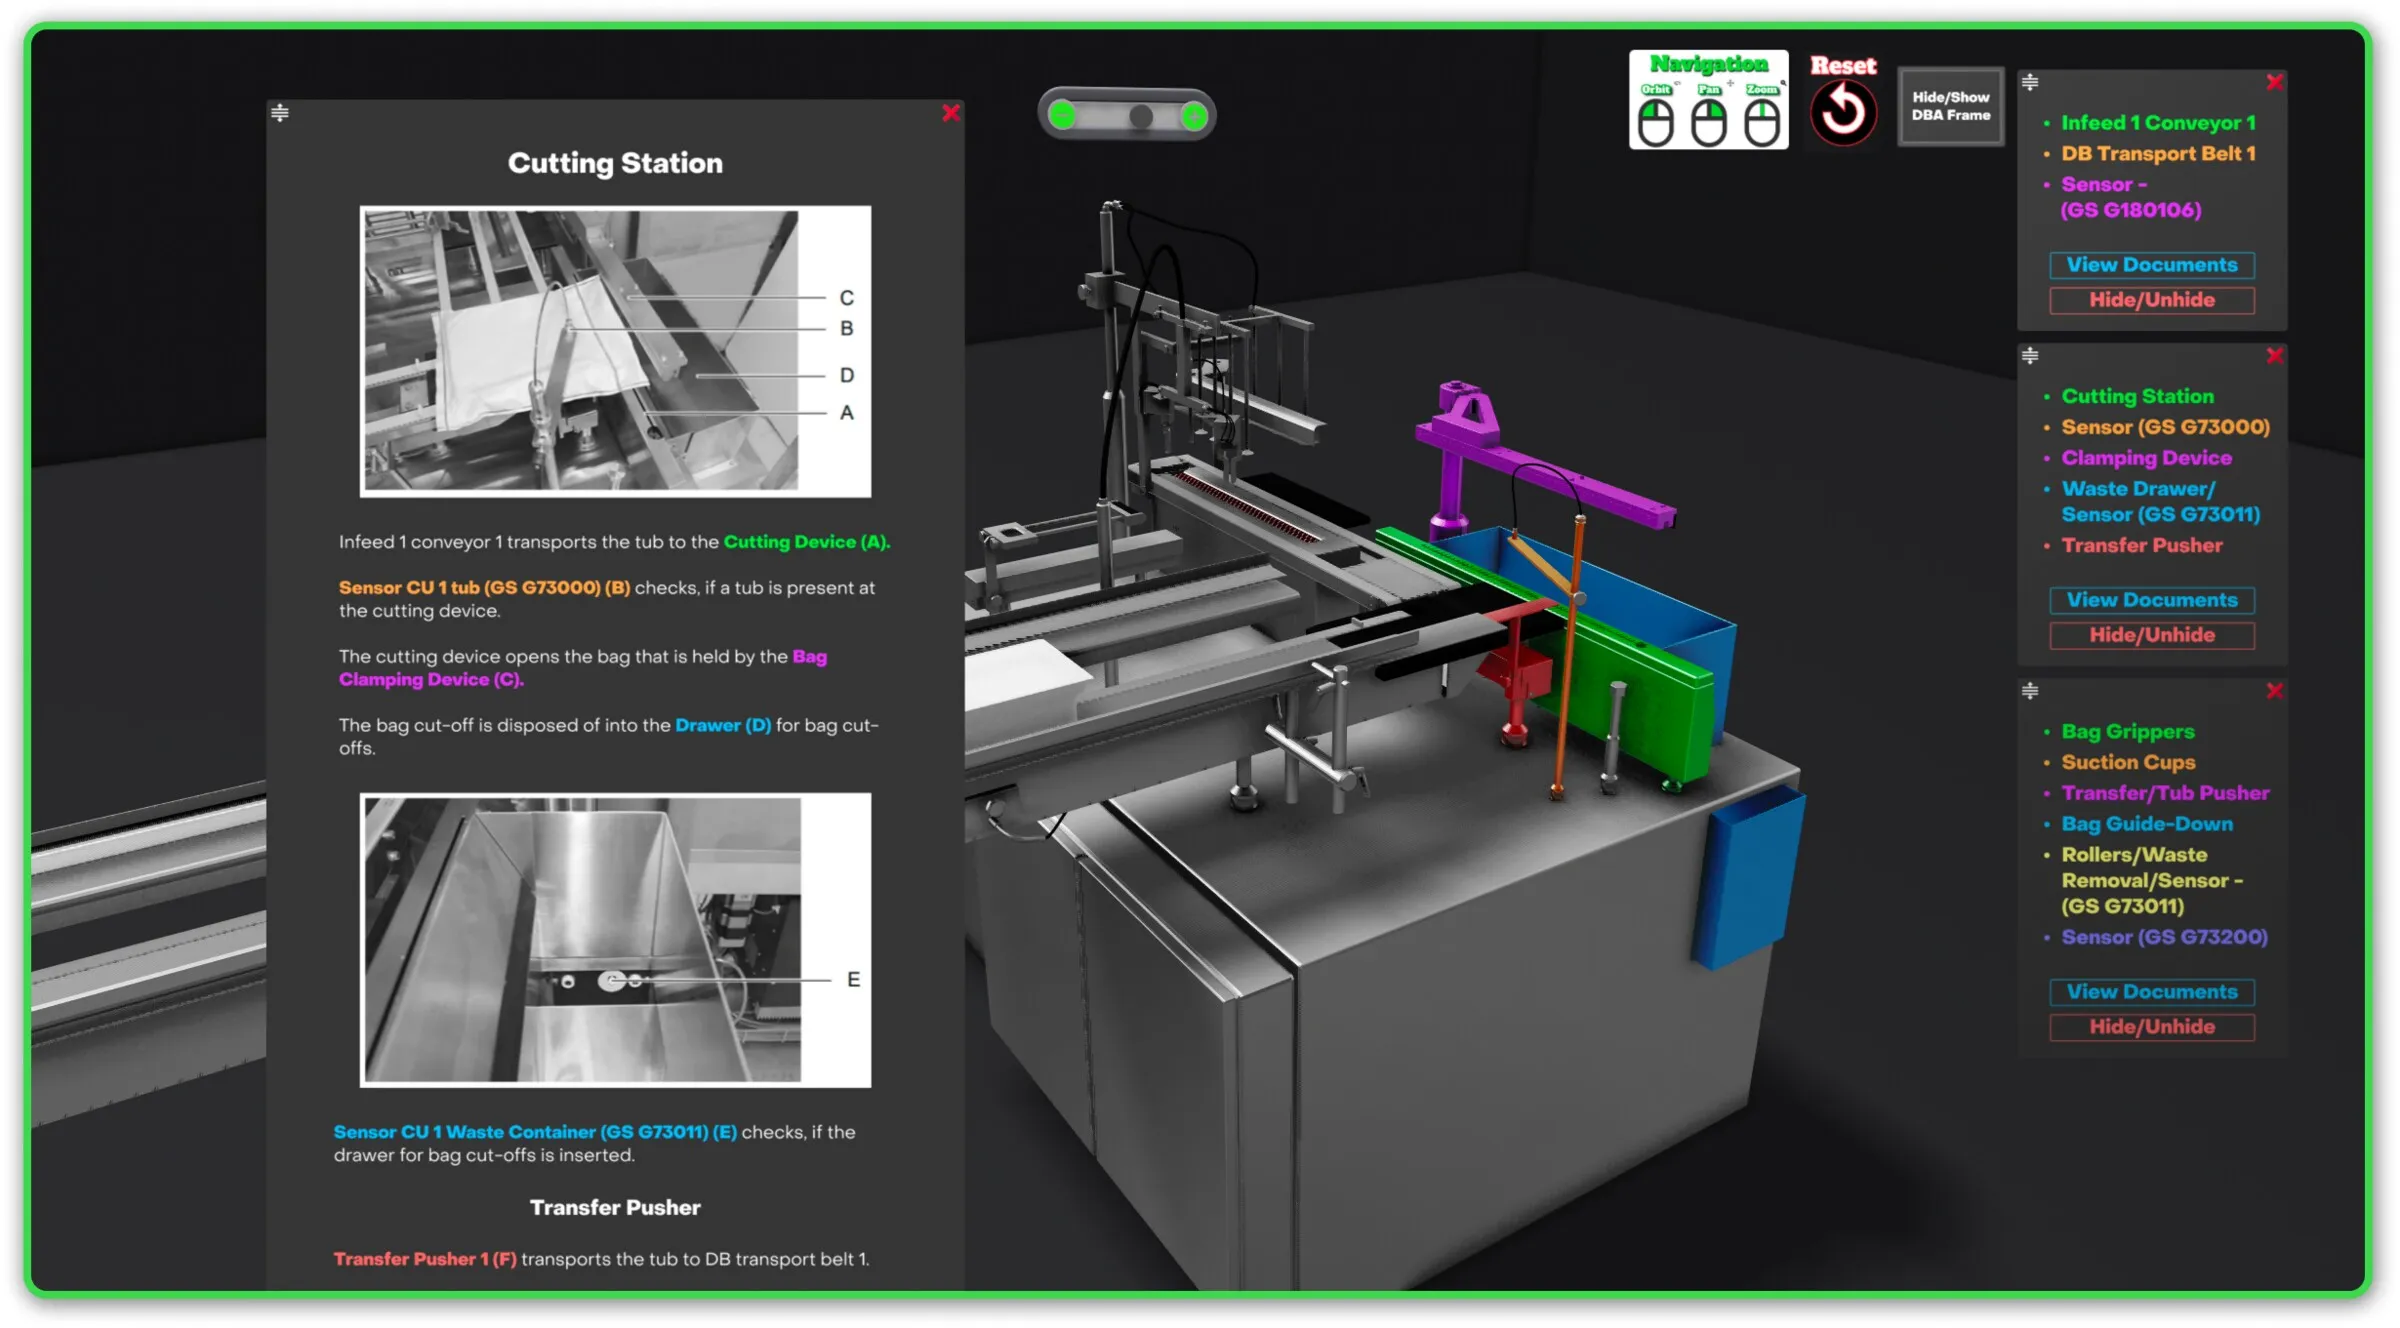Select the Infeed 1 Conveyor 1 item
Image resolution: width=2400 pixels, height=1328 pixels.
click(x=2158, y=123)
